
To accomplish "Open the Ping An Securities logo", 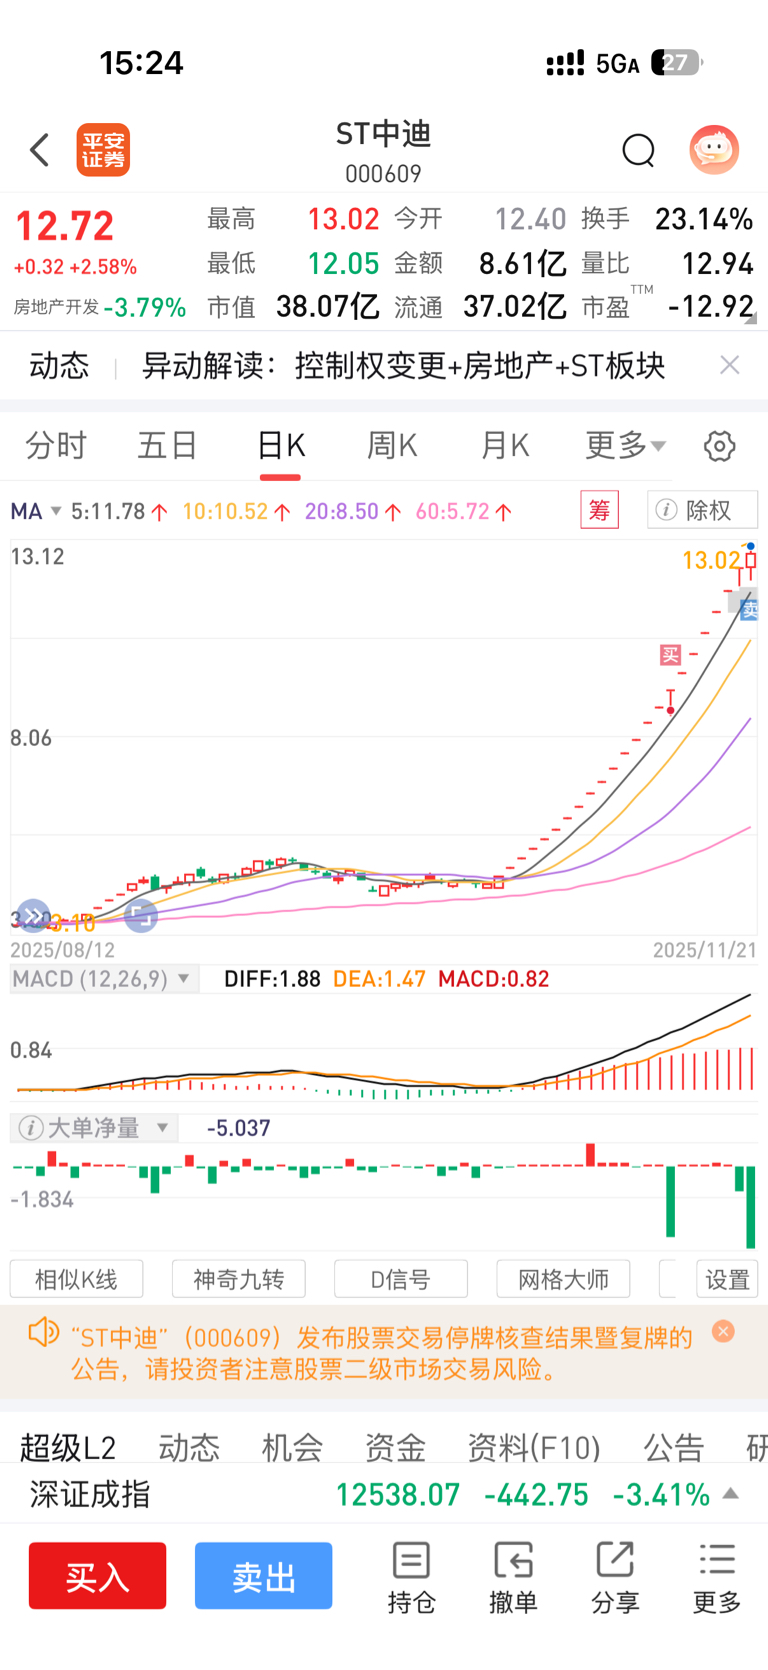I will (103, 150).
